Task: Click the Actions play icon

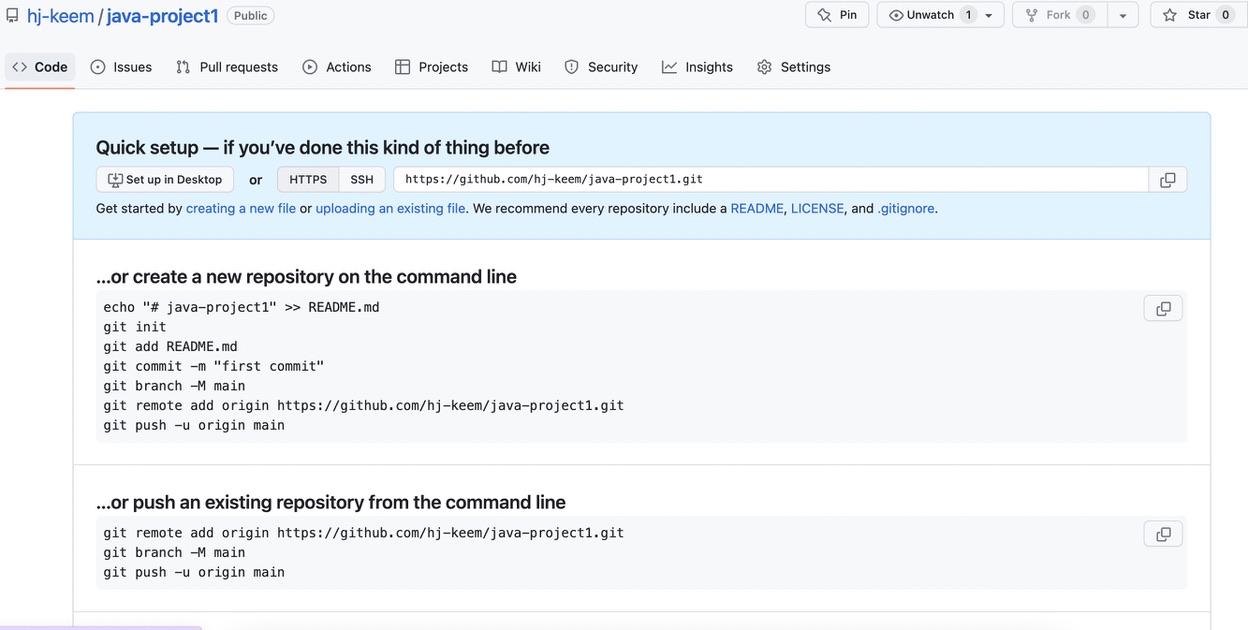Action: (x=310, y=67)
